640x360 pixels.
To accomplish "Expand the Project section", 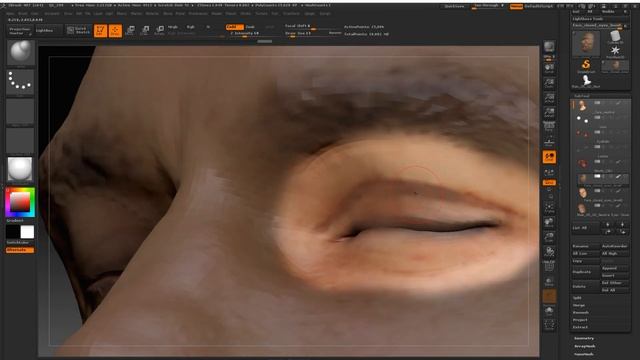I will tap(580, 320).
